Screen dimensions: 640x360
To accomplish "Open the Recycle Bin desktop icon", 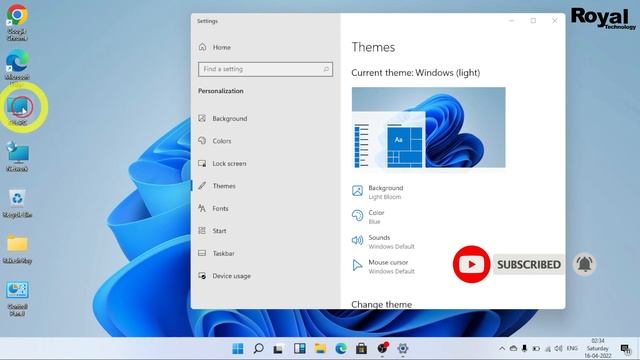I will [x=17, y=202].
